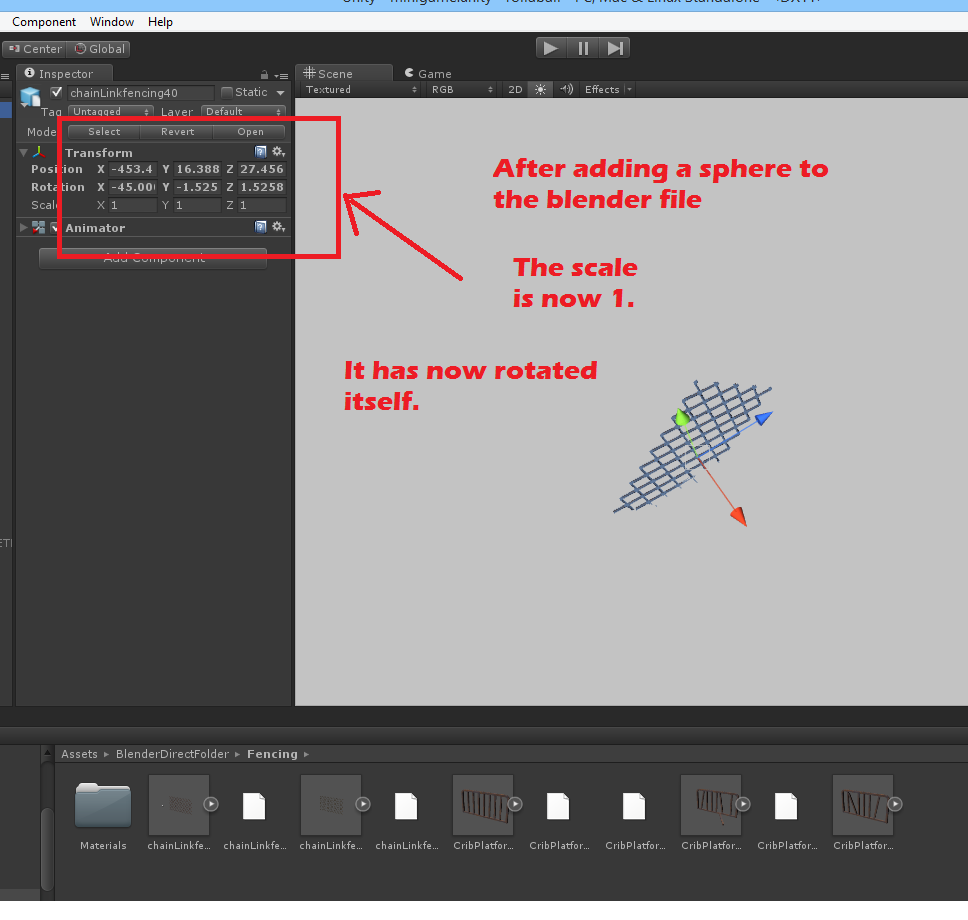Open the Layer dropdown showing Default
This screenshot has width=968, height=920.
243,111
